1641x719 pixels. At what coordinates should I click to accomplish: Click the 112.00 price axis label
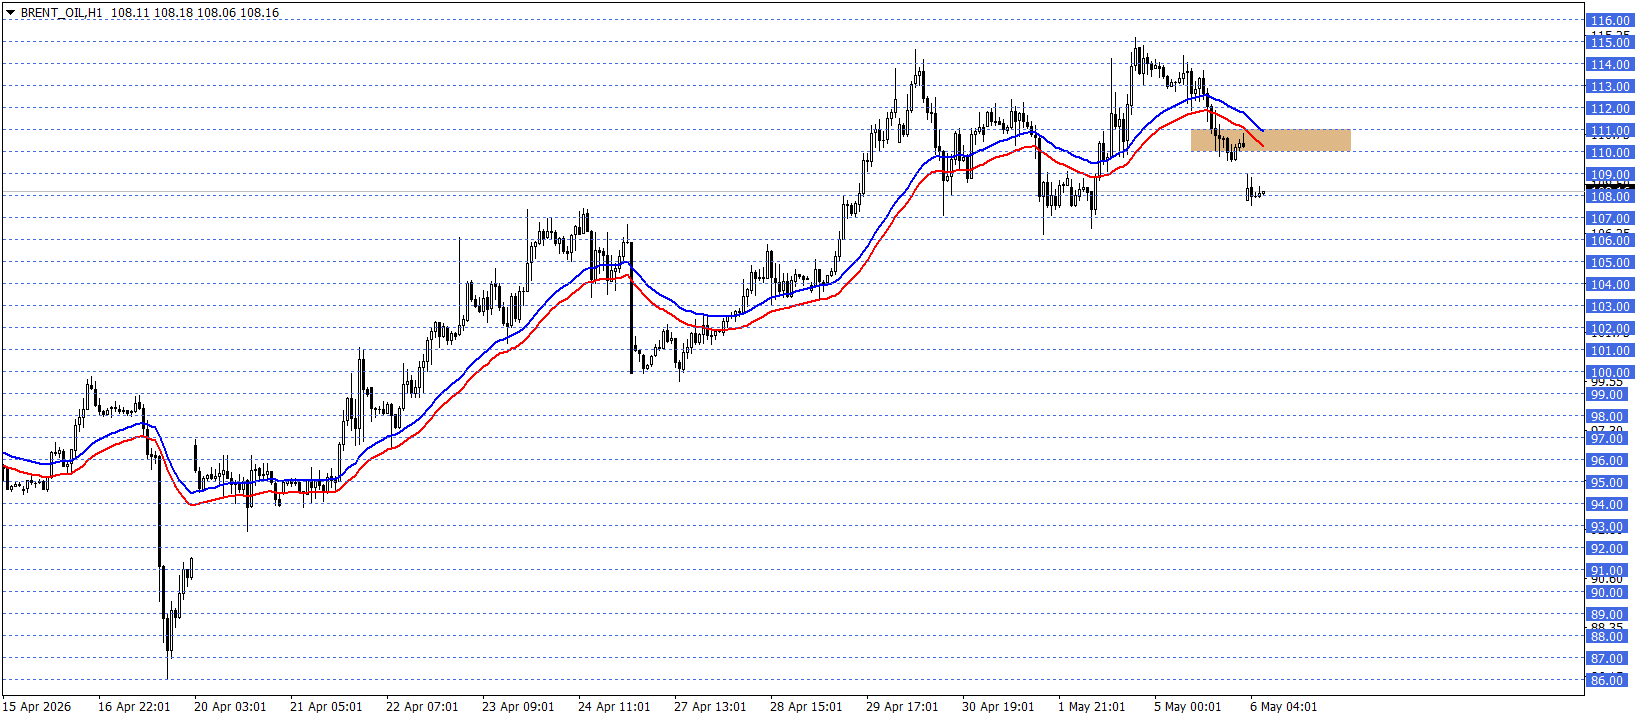click(x=1610, y=108)
